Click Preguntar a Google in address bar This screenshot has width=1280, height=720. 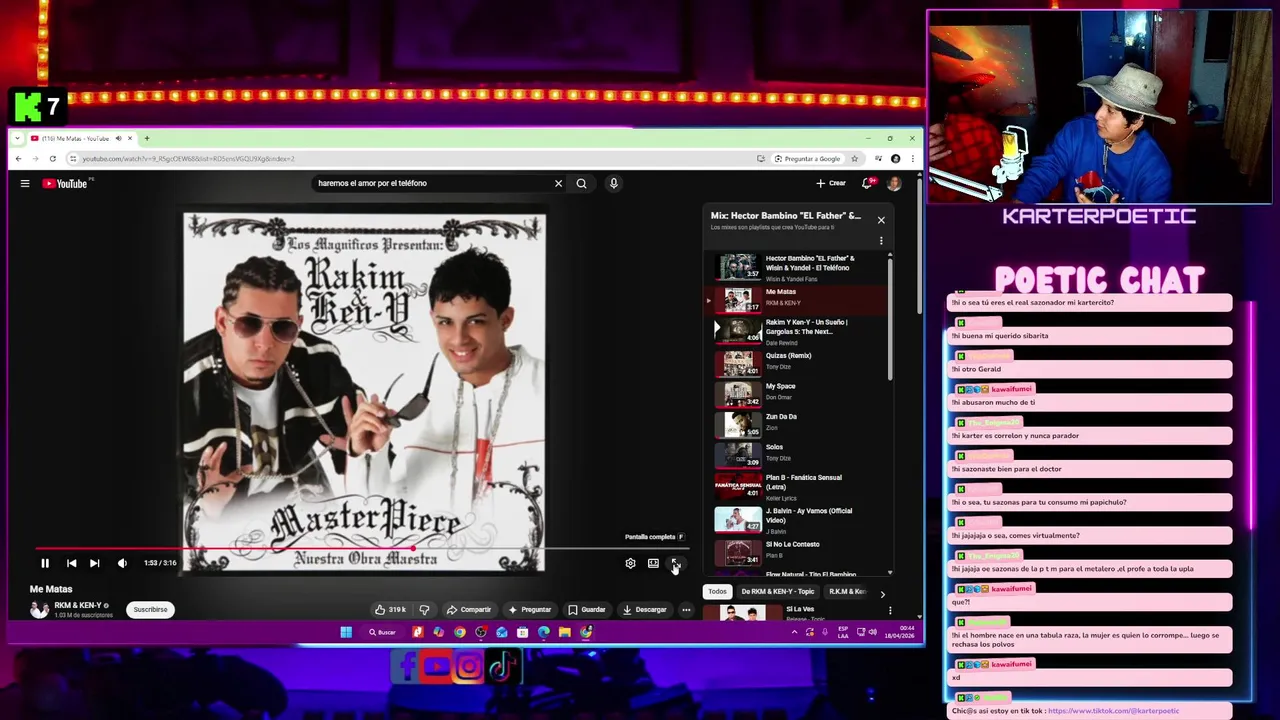click(x=807, y=159)
